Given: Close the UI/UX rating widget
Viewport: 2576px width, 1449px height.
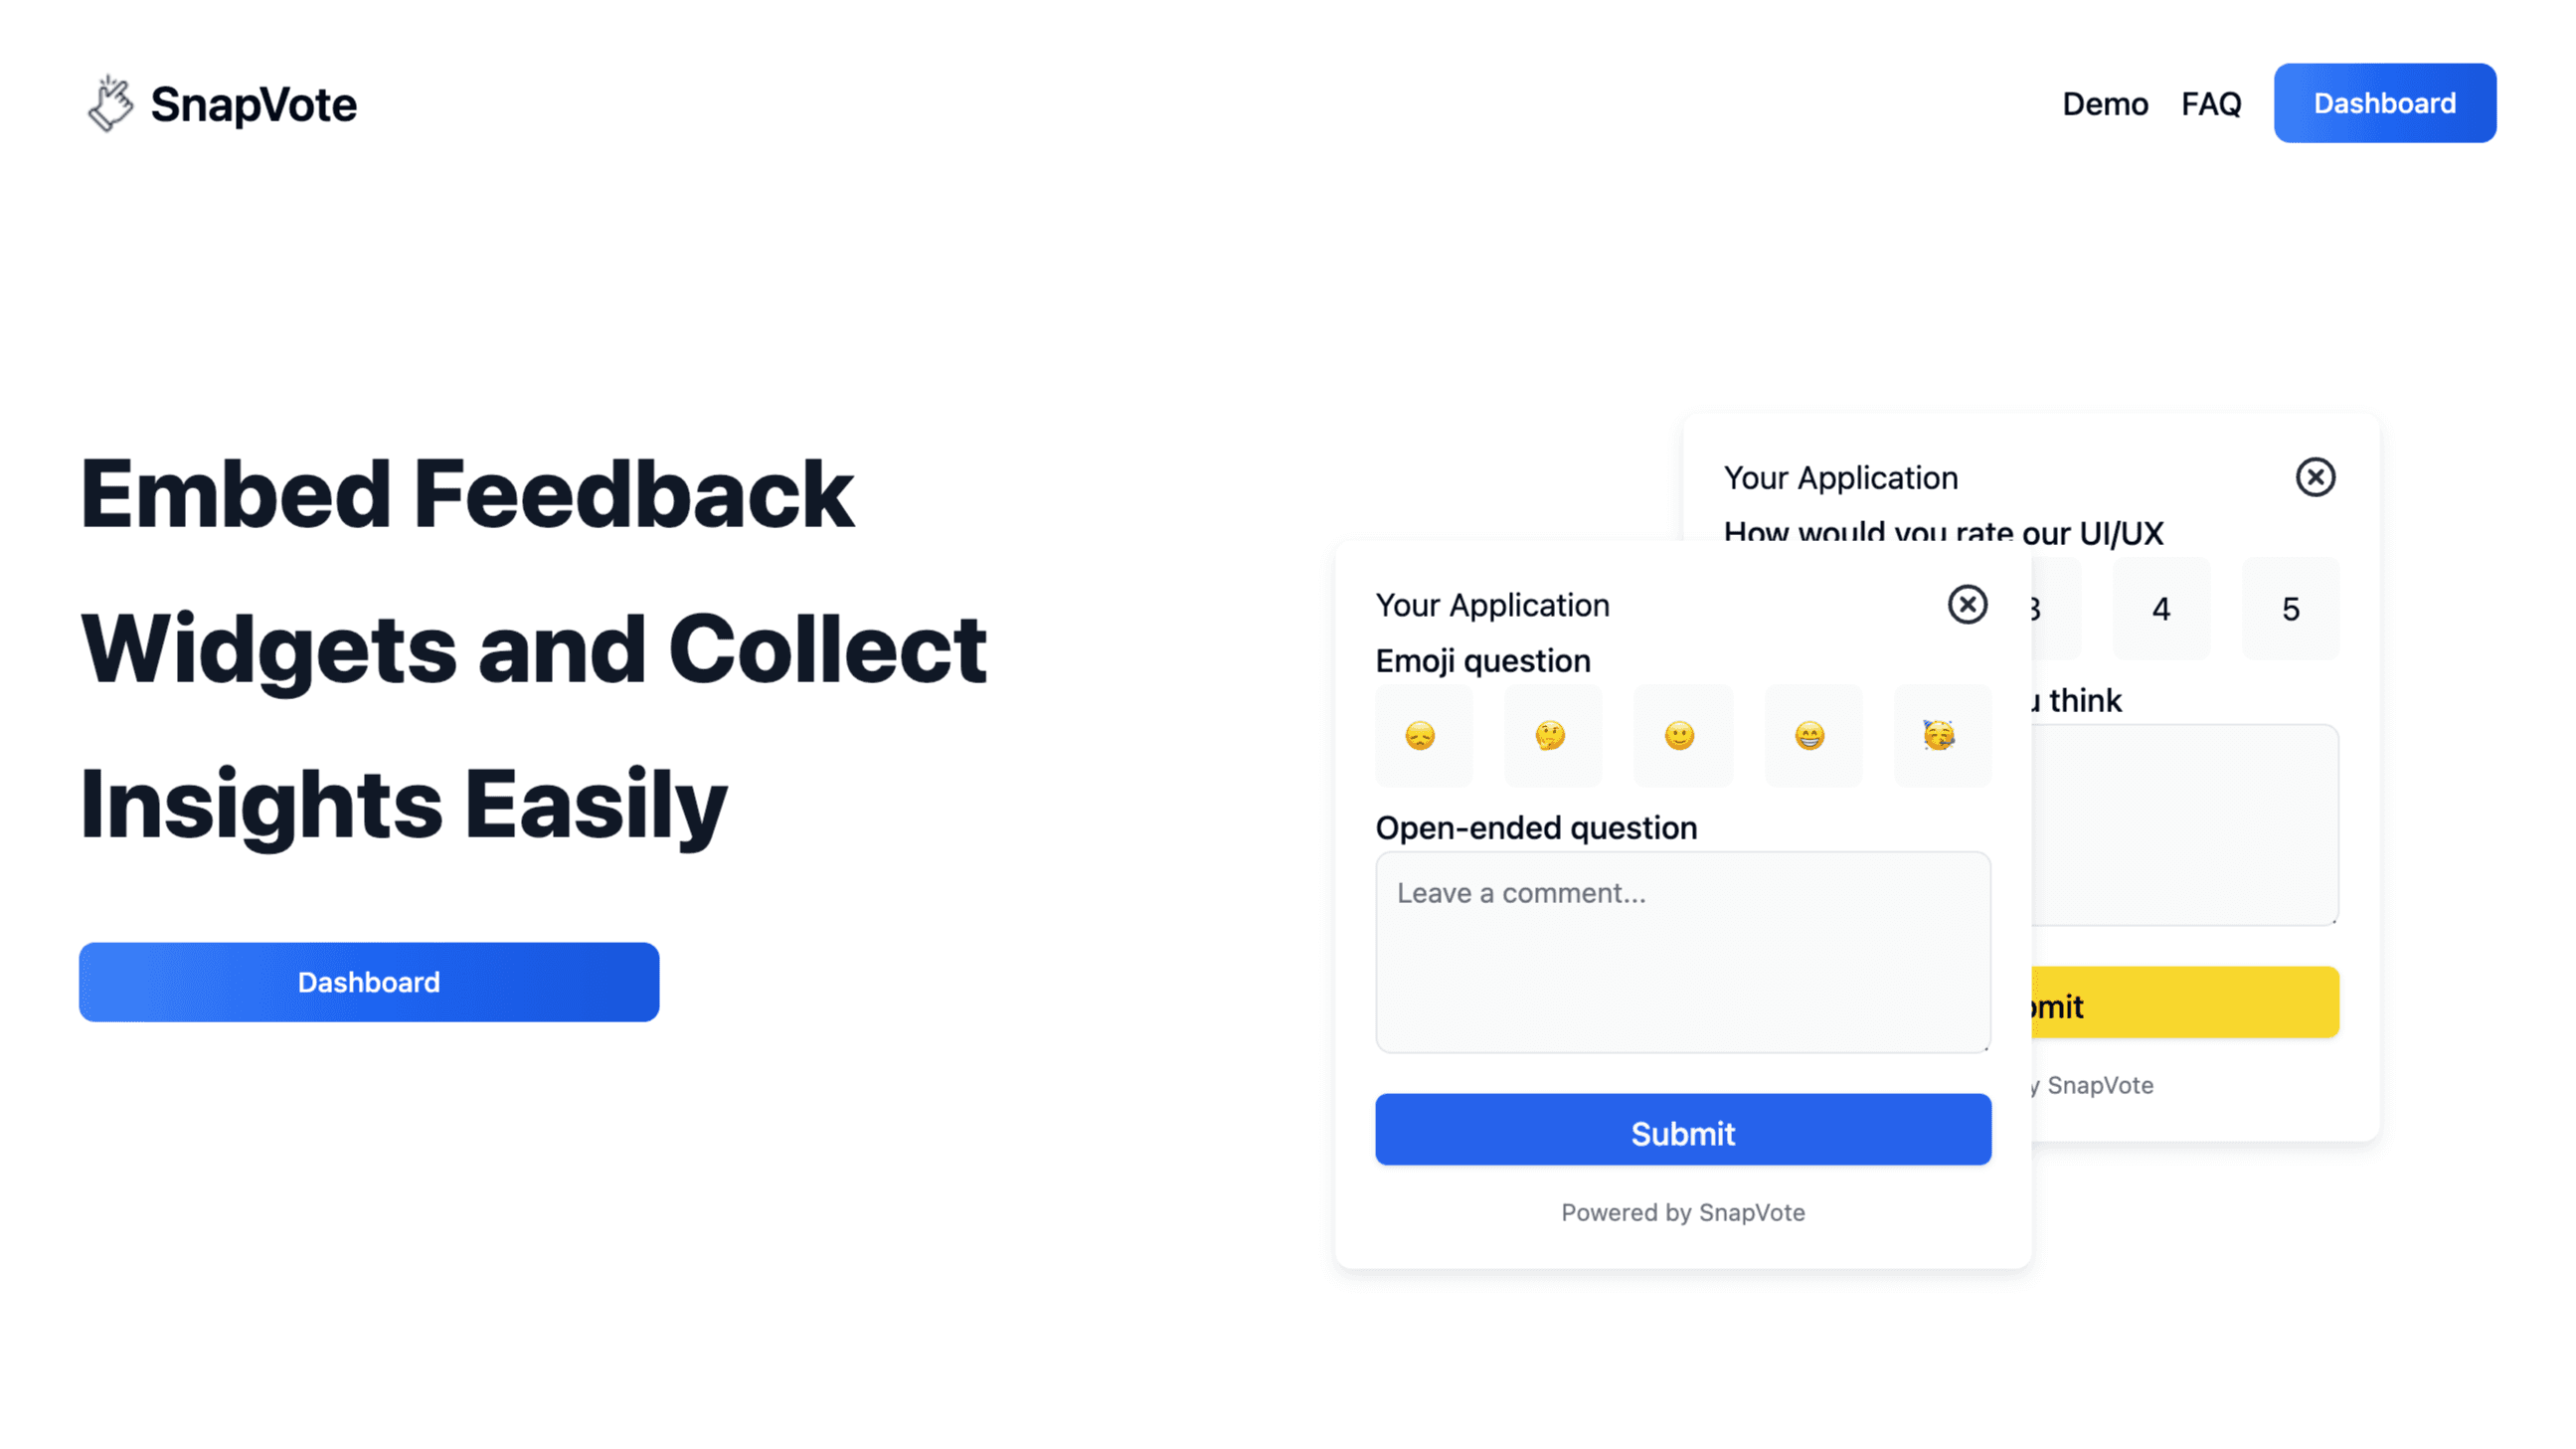Looking at the screenshot, I should tap(2314, 477).
